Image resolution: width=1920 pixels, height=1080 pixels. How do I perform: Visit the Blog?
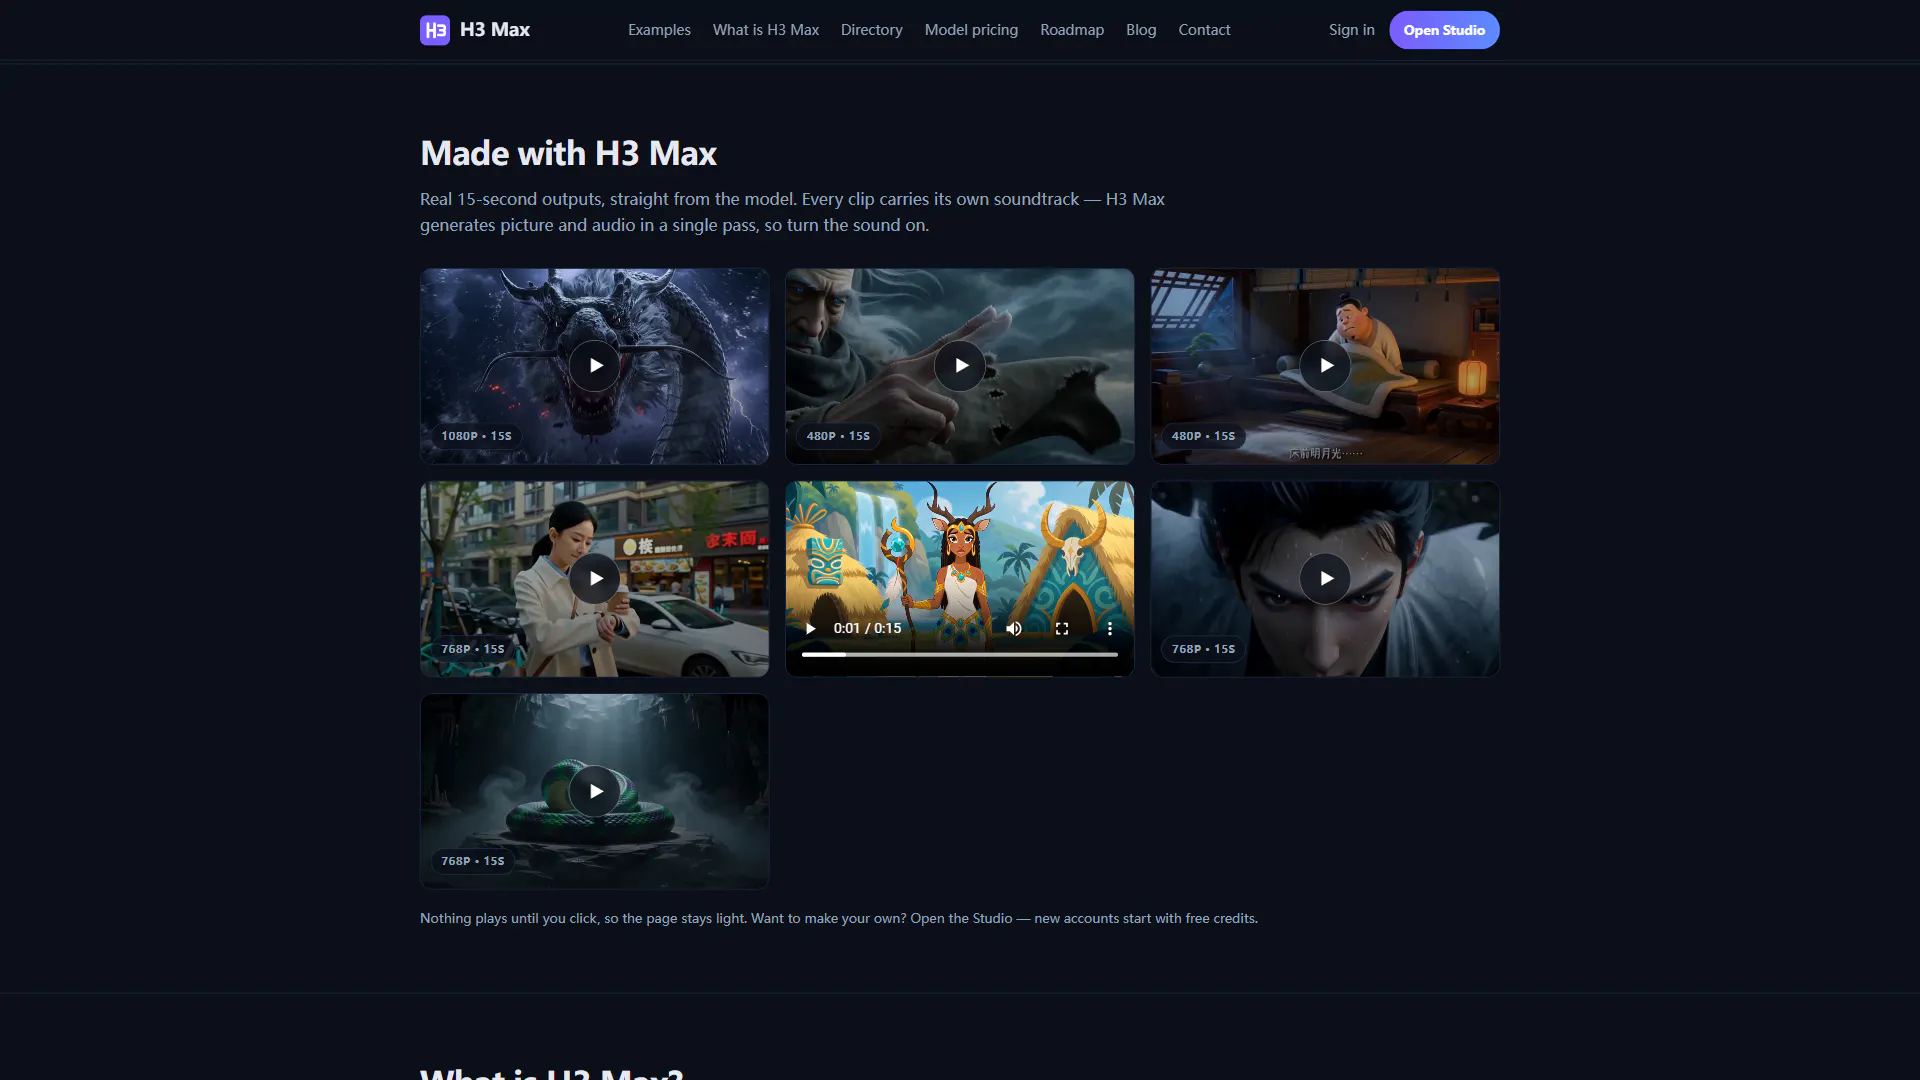tap(1141, 30)
